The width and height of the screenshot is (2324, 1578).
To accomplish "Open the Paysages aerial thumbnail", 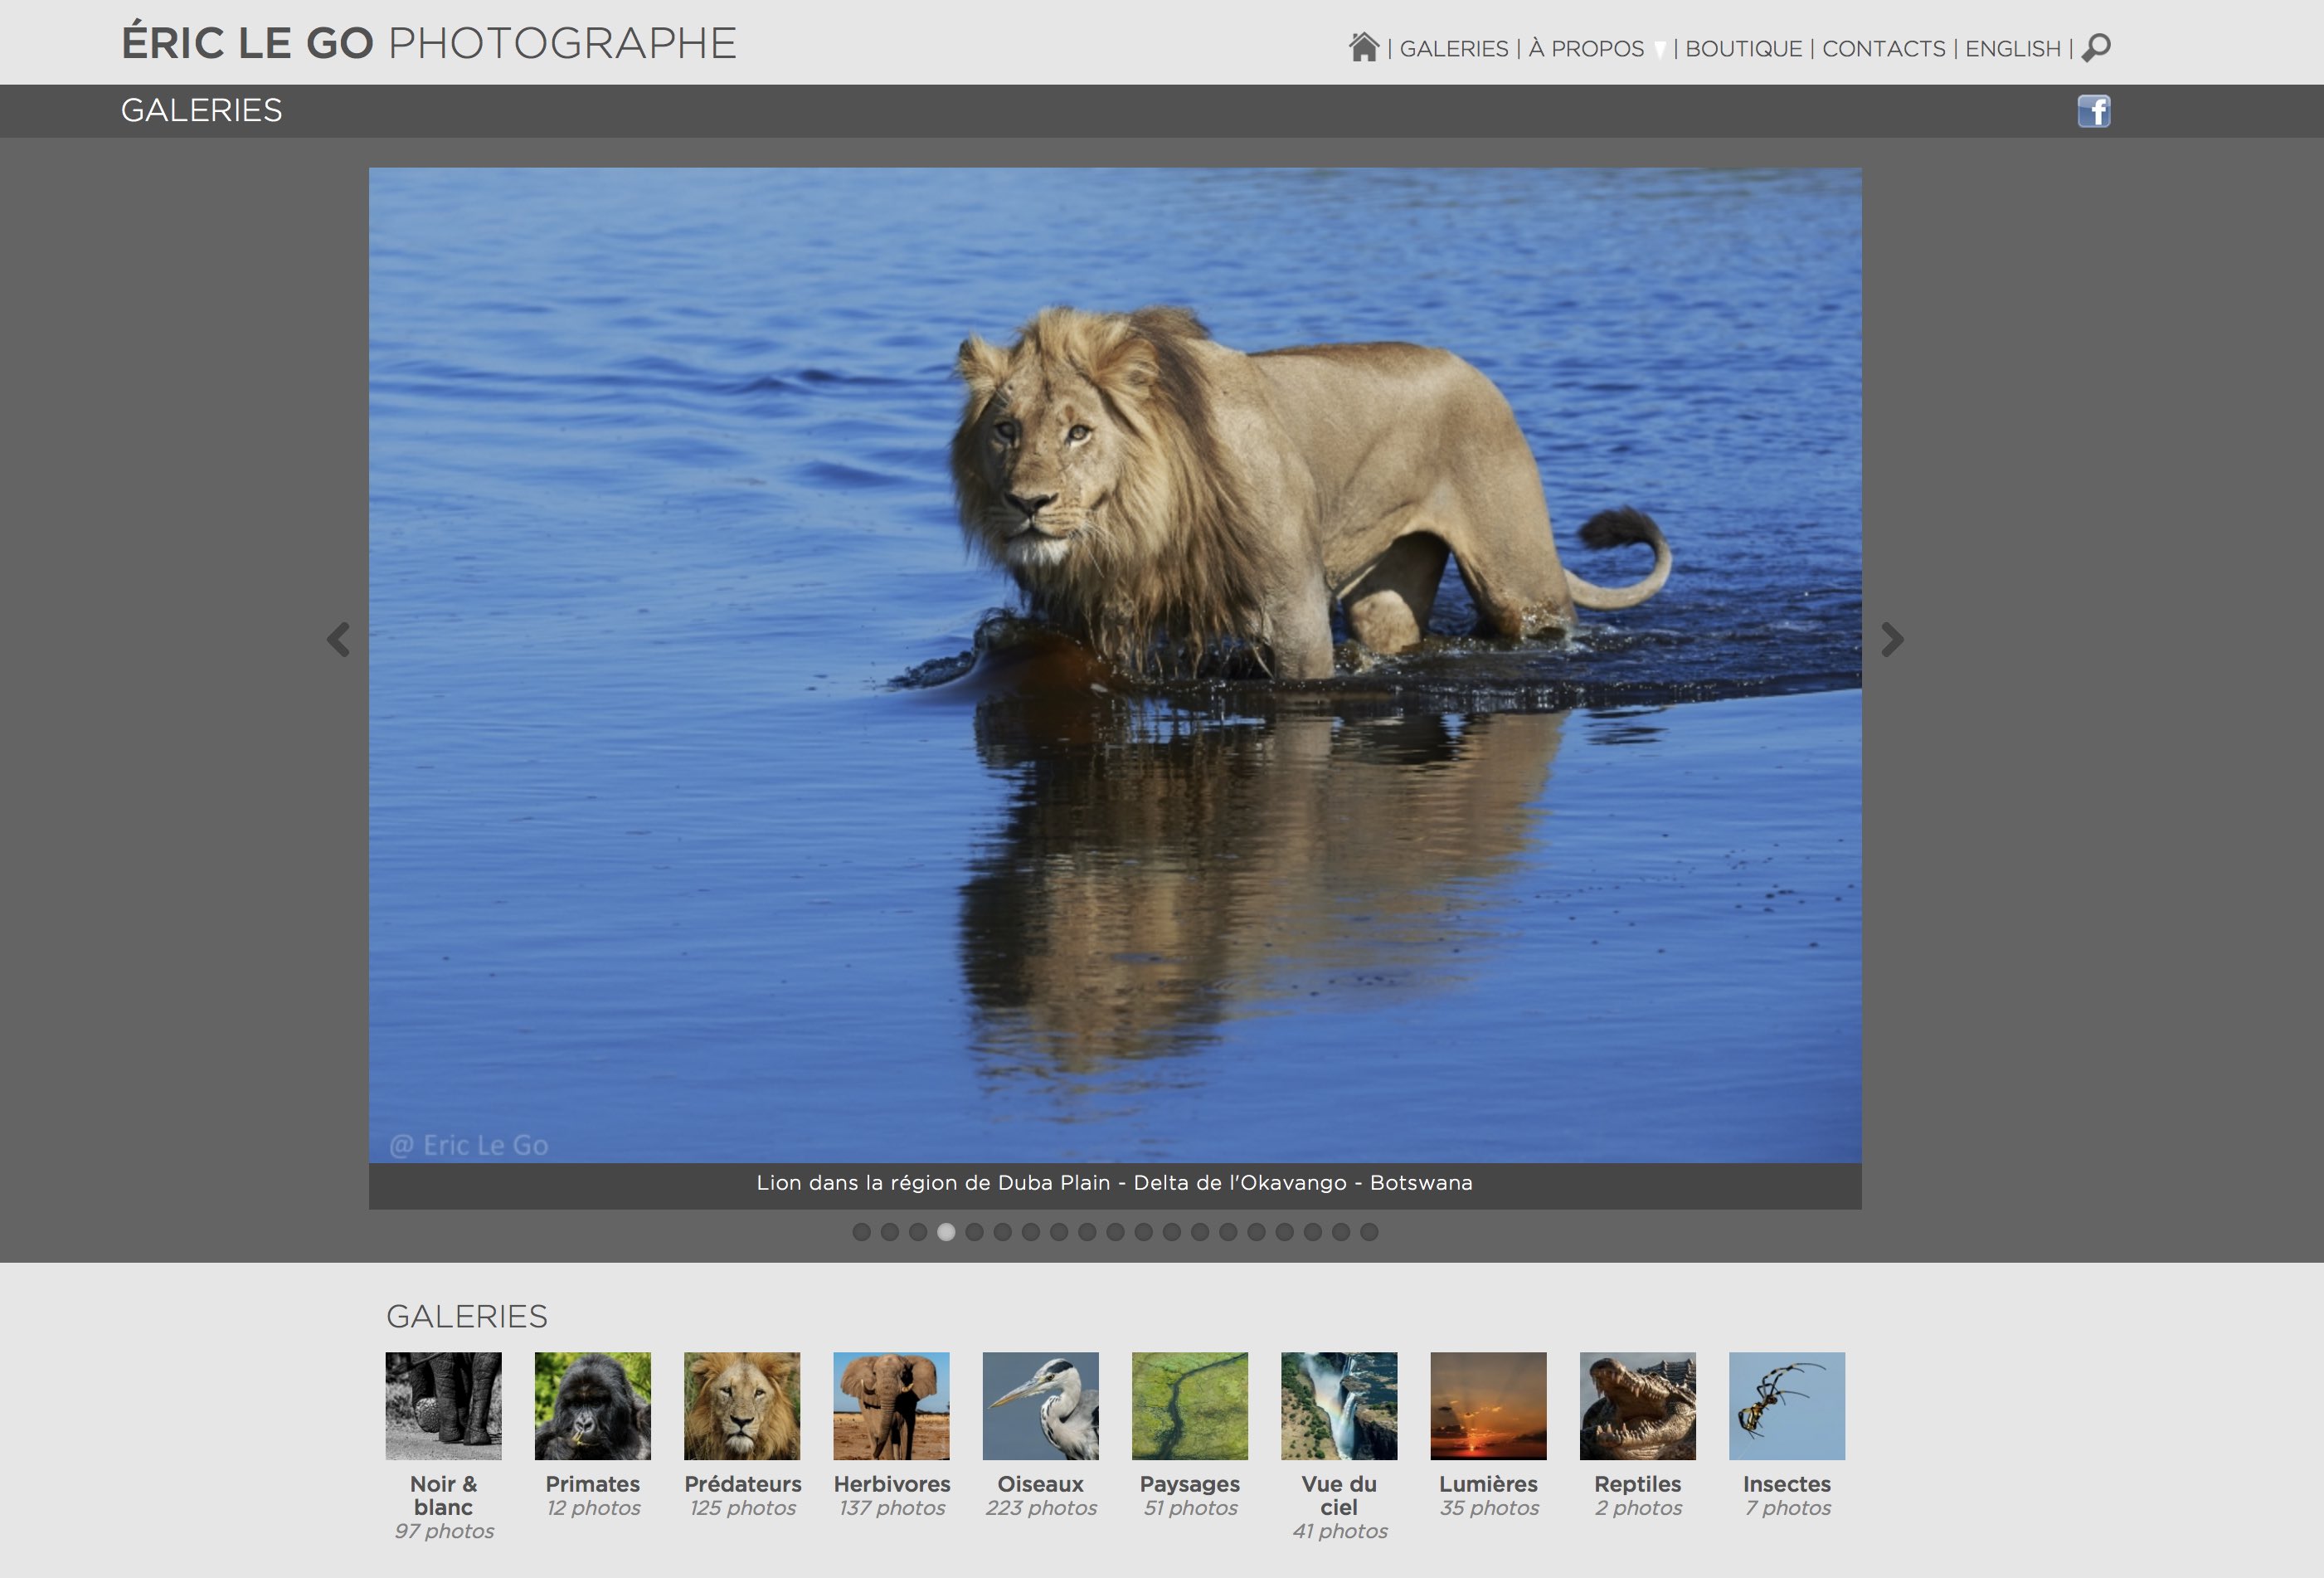I will [x=1190, y=1406].
